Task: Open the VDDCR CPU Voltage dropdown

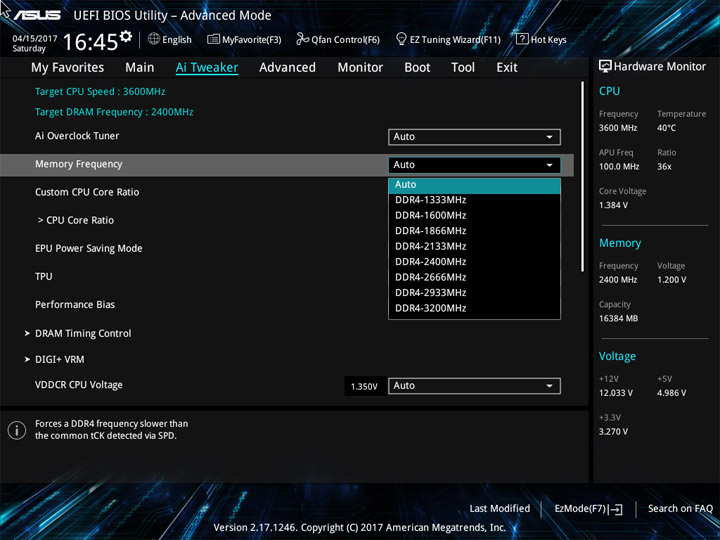Action: point(474,386)
